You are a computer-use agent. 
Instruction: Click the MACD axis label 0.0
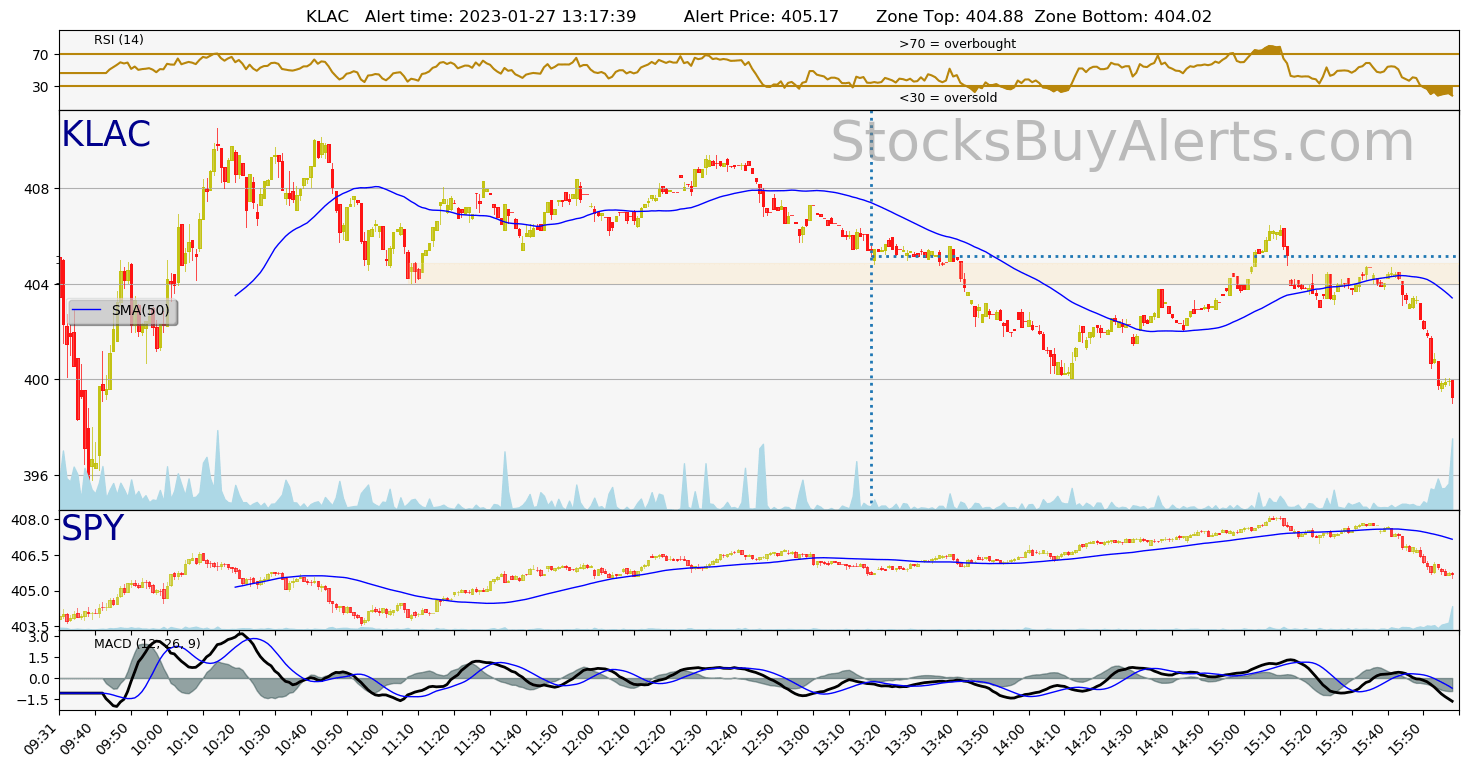pos(39,679)
